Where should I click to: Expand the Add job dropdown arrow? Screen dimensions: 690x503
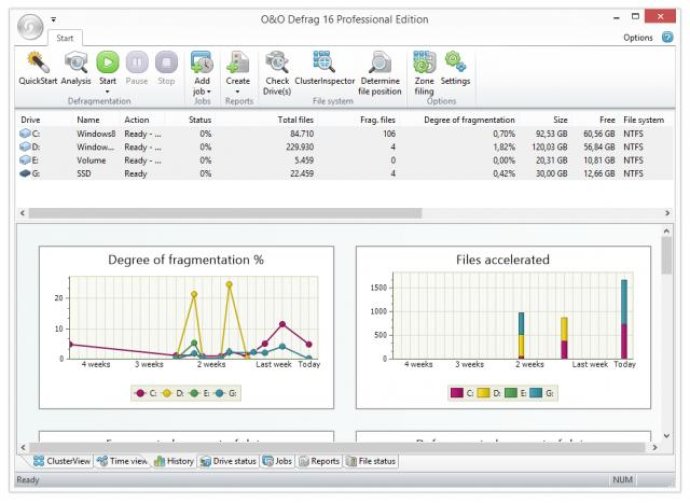tap(209, 92)
